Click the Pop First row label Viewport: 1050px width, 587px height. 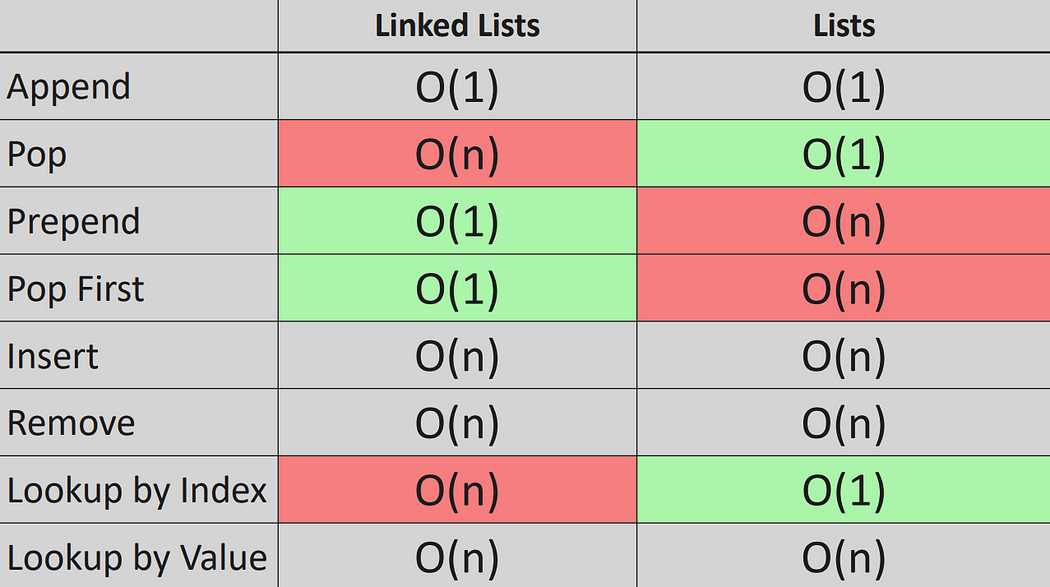pos(76,289)
